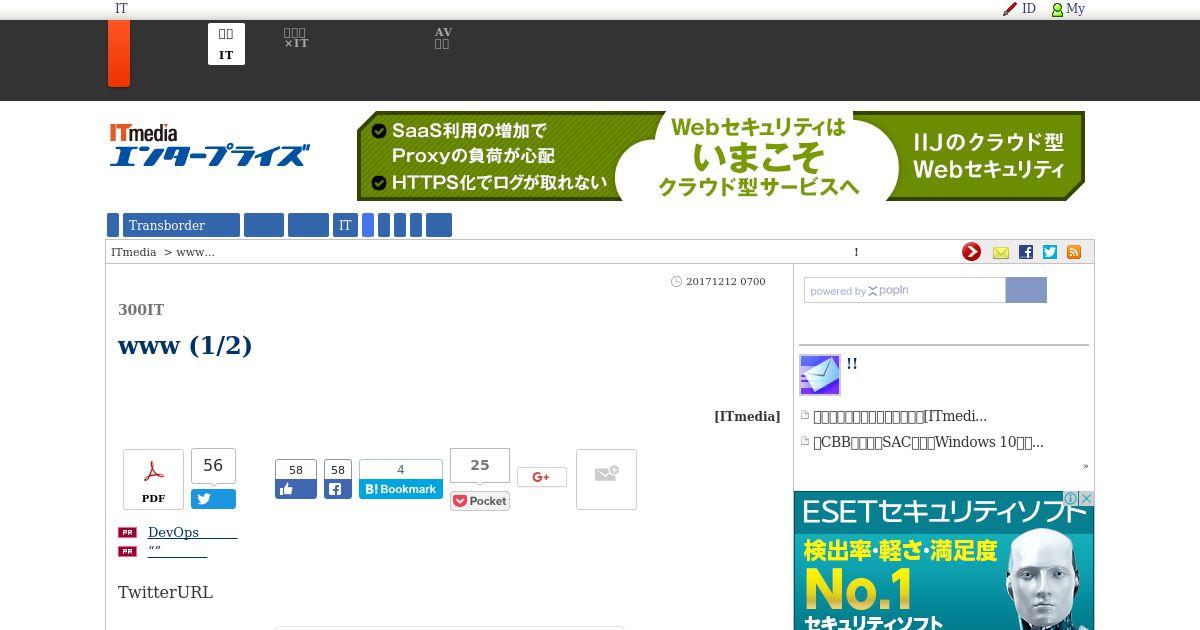
Task: Click the » more link in sidebar
Action: pyautogui.click(x=1085, y=466)
